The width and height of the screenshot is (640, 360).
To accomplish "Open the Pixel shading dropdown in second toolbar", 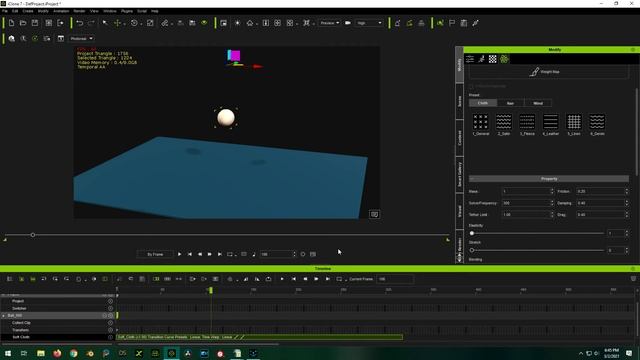I will click(x=81, y=38).
